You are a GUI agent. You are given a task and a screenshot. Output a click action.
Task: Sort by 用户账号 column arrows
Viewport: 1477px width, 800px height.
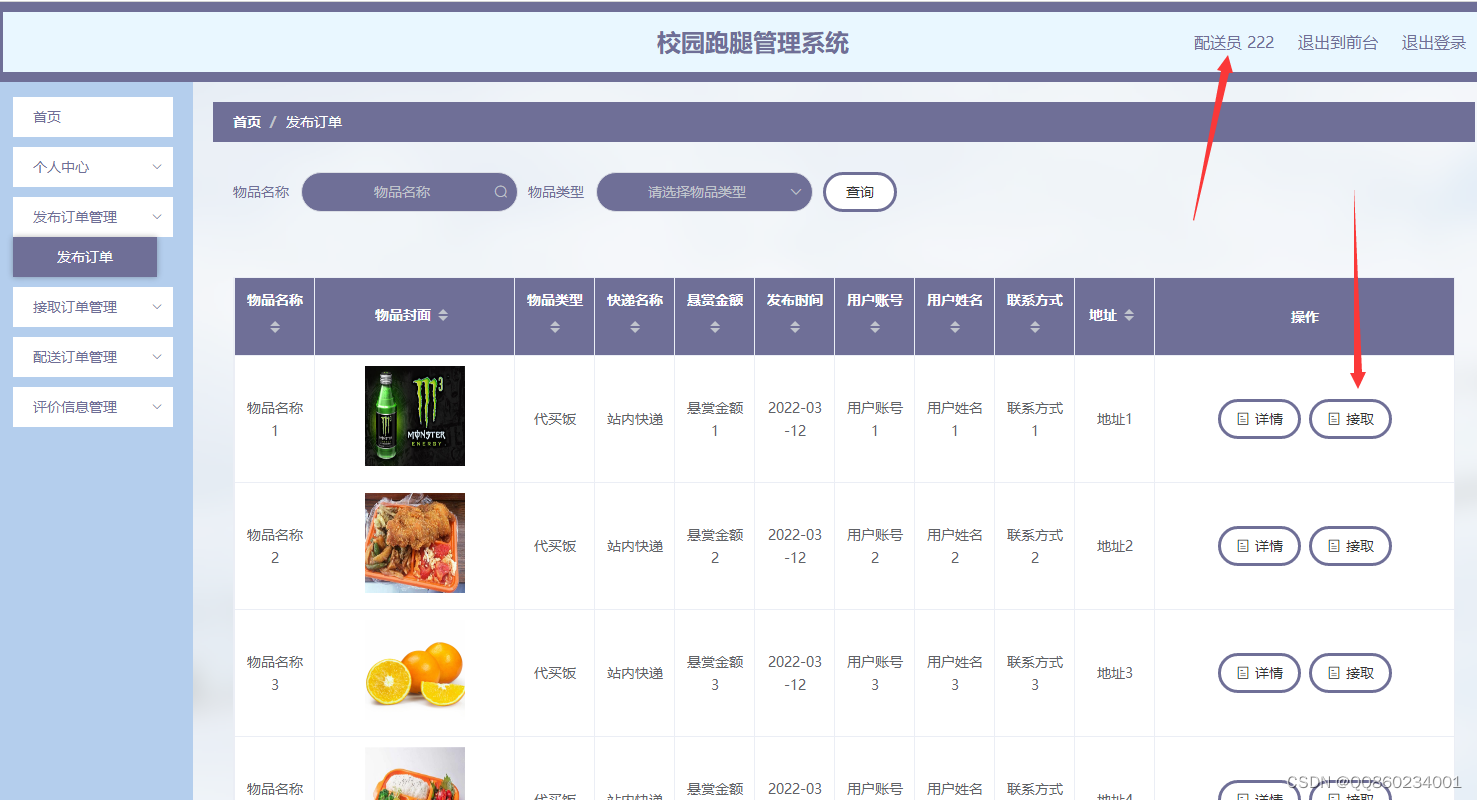[875, 327]
